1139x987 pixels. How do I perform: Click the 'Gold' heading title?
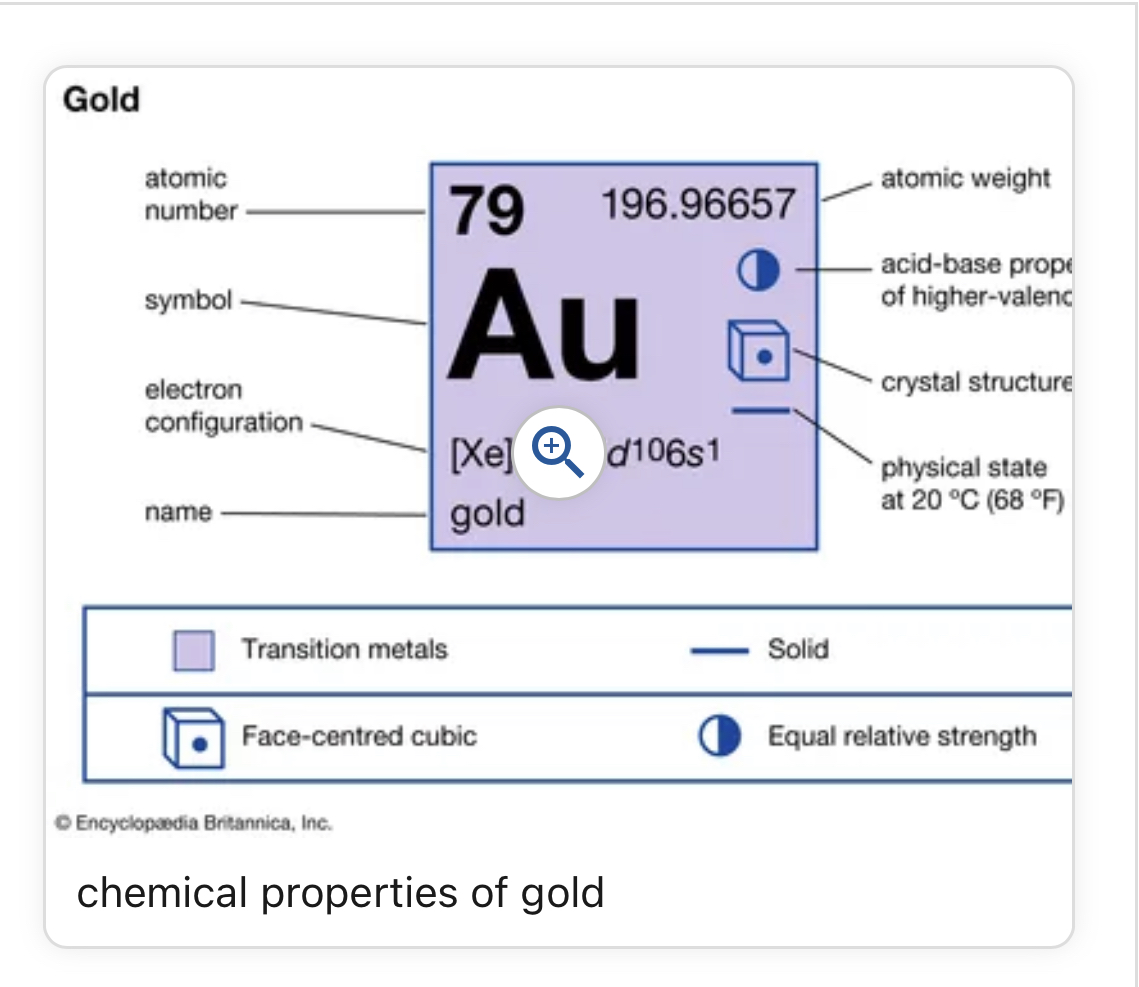101,99
